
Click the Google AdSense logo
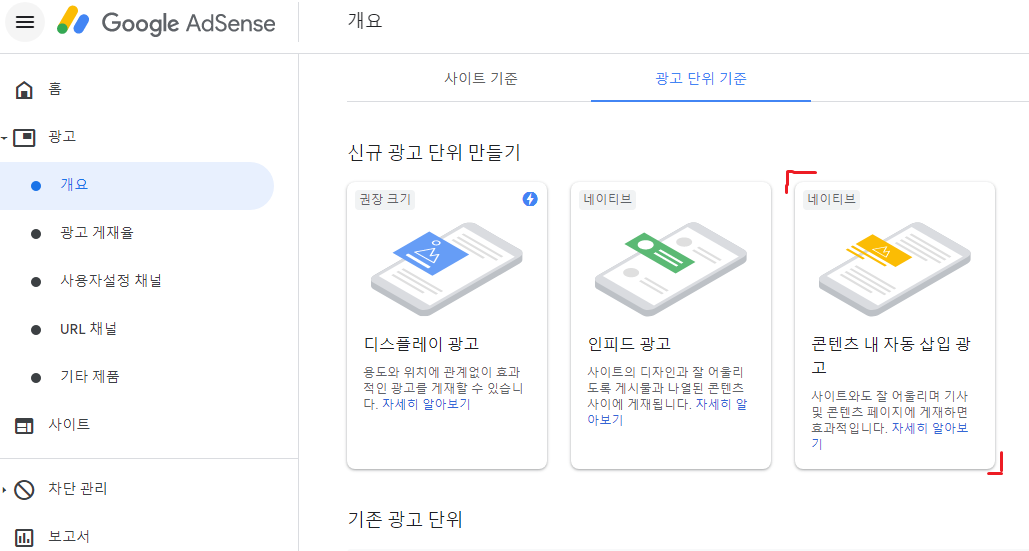(166, 22)
